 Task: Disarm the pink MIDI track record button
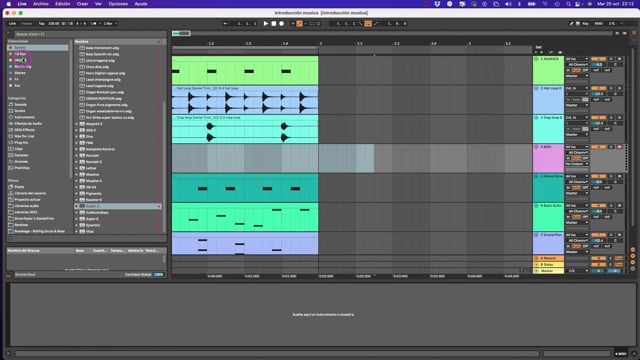click(x=619, y=147)
